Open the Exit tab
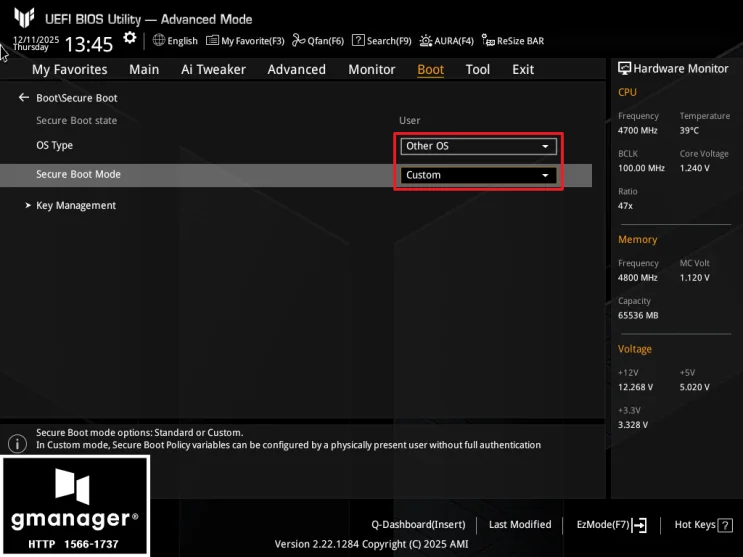Image resolution: width=743 pixels, height=557 pixels. tap(523, 70)
